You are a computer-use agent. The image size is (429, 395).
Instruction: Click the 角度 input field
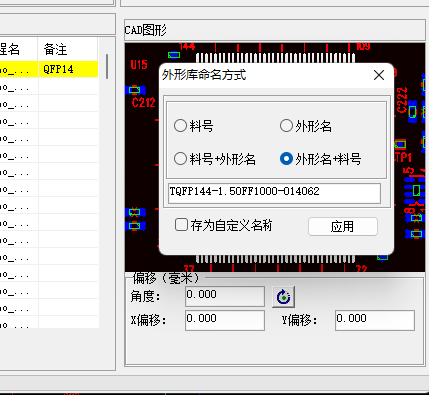(x=225, y=296)
